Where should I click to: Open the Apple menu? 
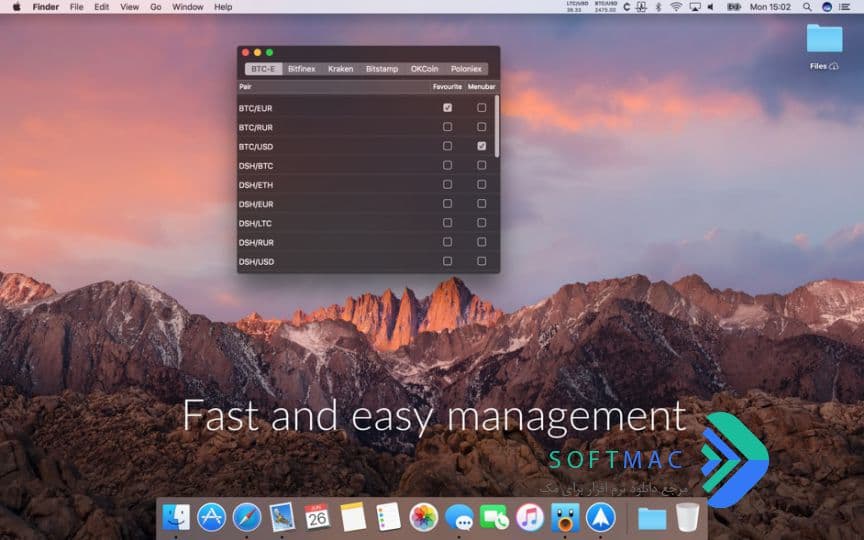coord(17,7)
